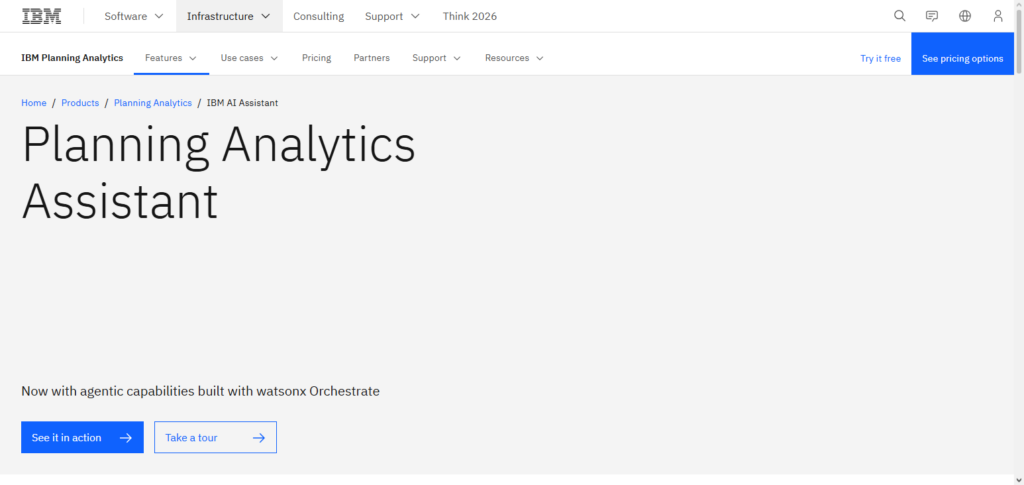The width and height of the screenshot is (1024, 485).
Task: Expand the Software menu
Action: click(x=134, y=16)
